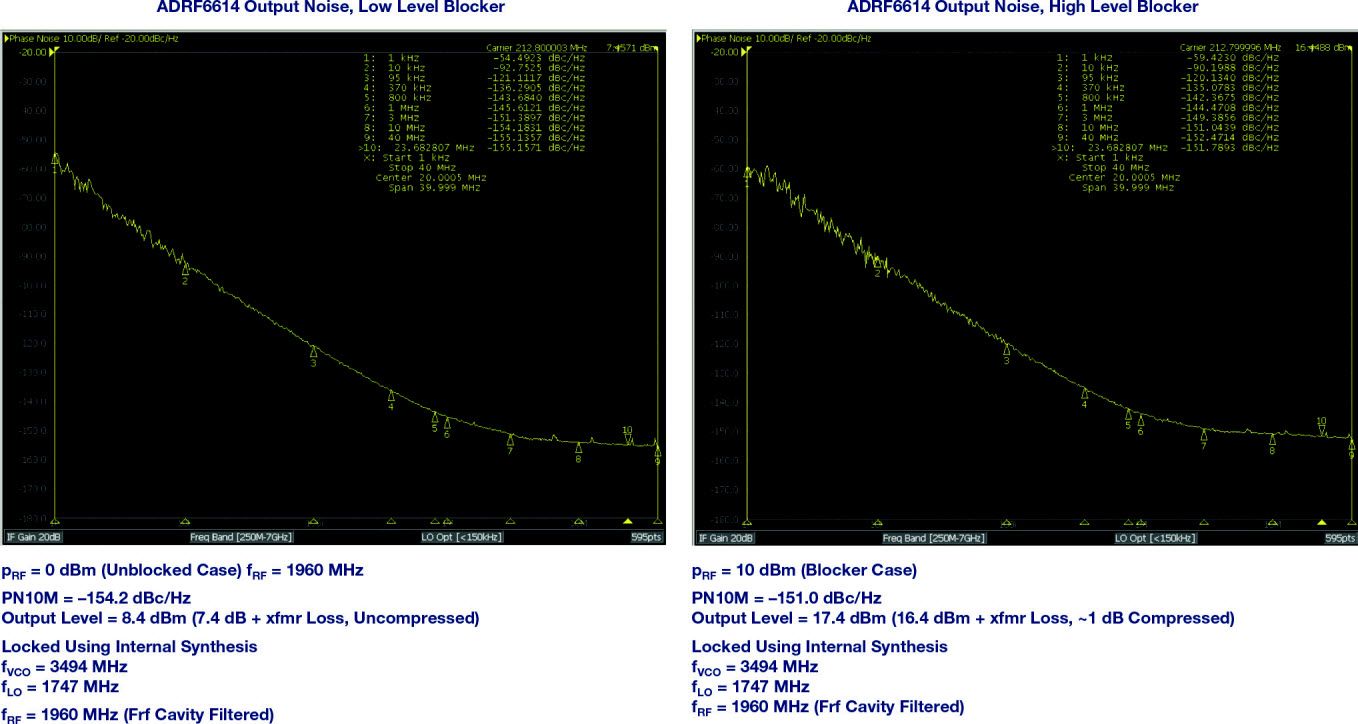Select marker 7 on the Low Level Blocker trace
Screen dimensions: 1358x724
click(510, 443)
